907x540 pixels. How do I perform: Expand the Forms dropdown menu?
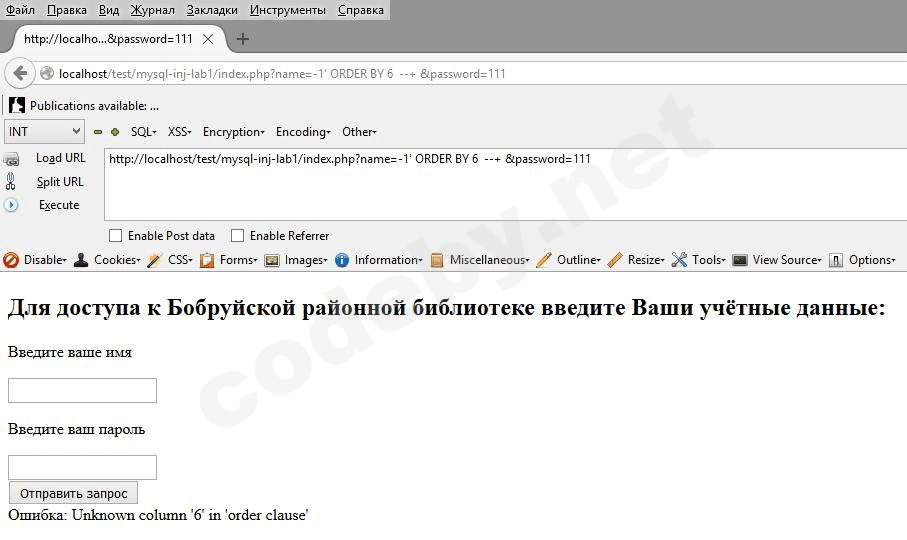coord(238,260)
